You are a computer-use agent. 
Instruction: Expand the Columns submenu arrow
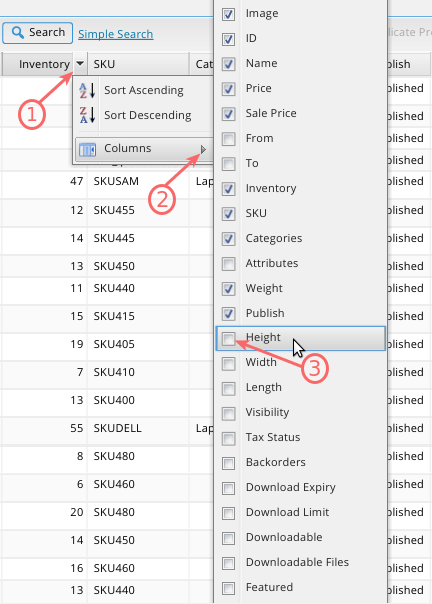click(203, 149)
